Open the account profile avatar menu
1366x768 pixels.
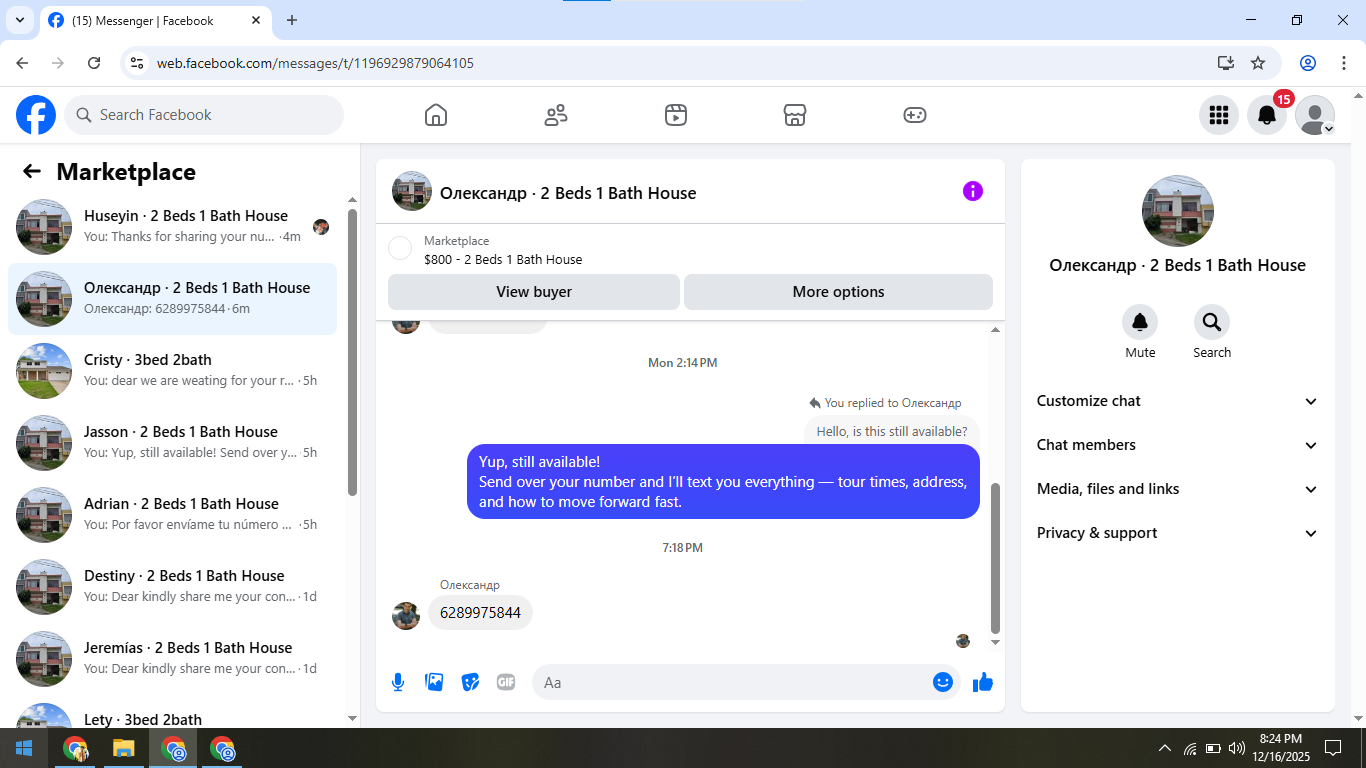(1315, 115)
